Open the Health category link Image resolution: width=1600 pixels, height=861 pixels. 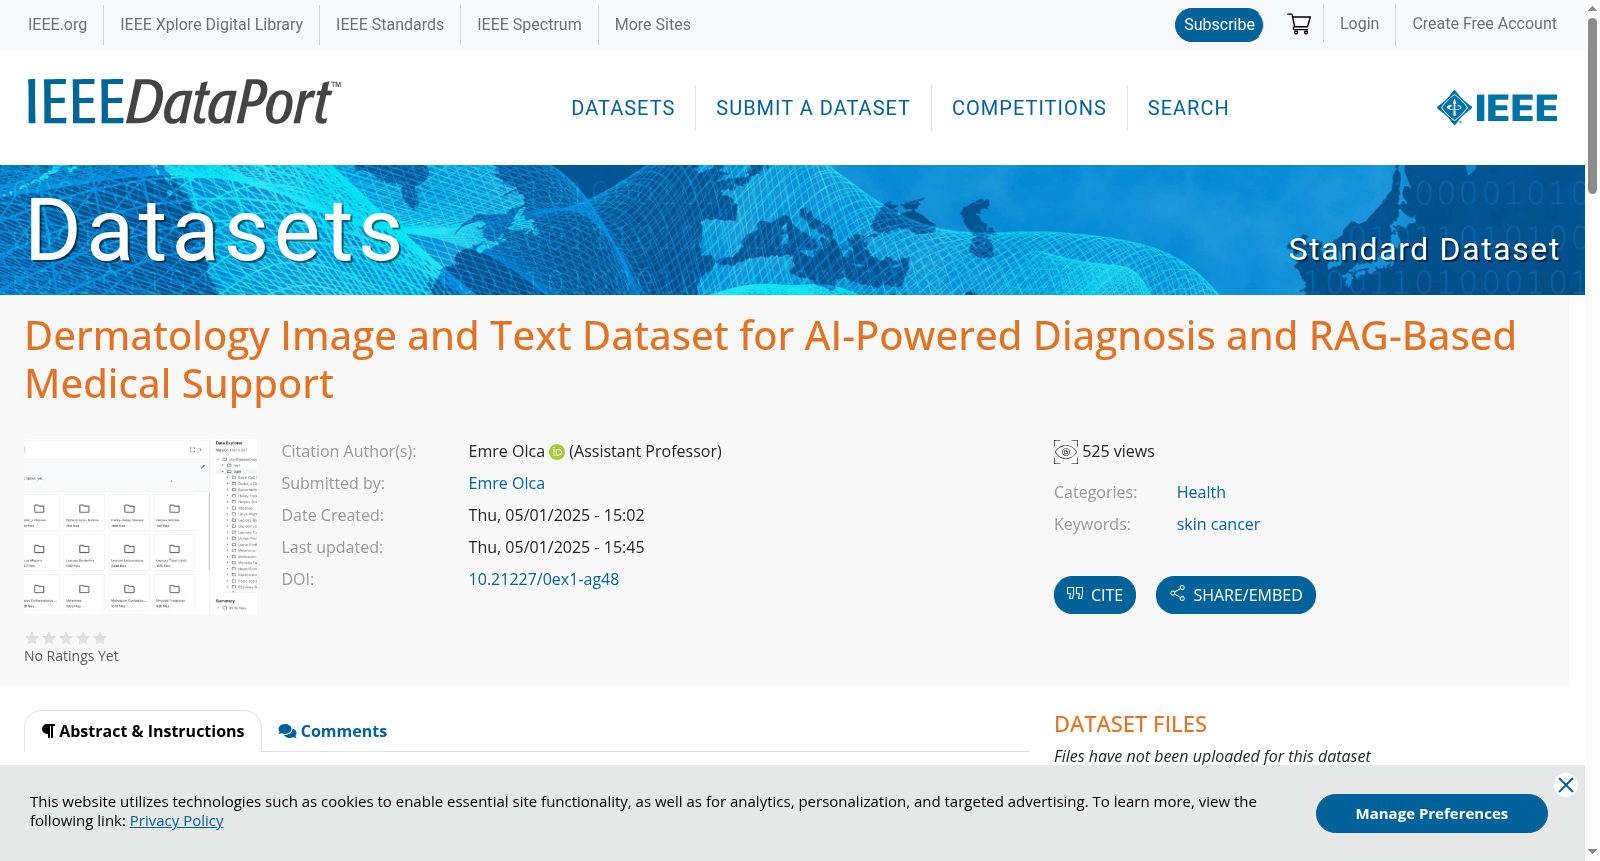coord(1201,492)
